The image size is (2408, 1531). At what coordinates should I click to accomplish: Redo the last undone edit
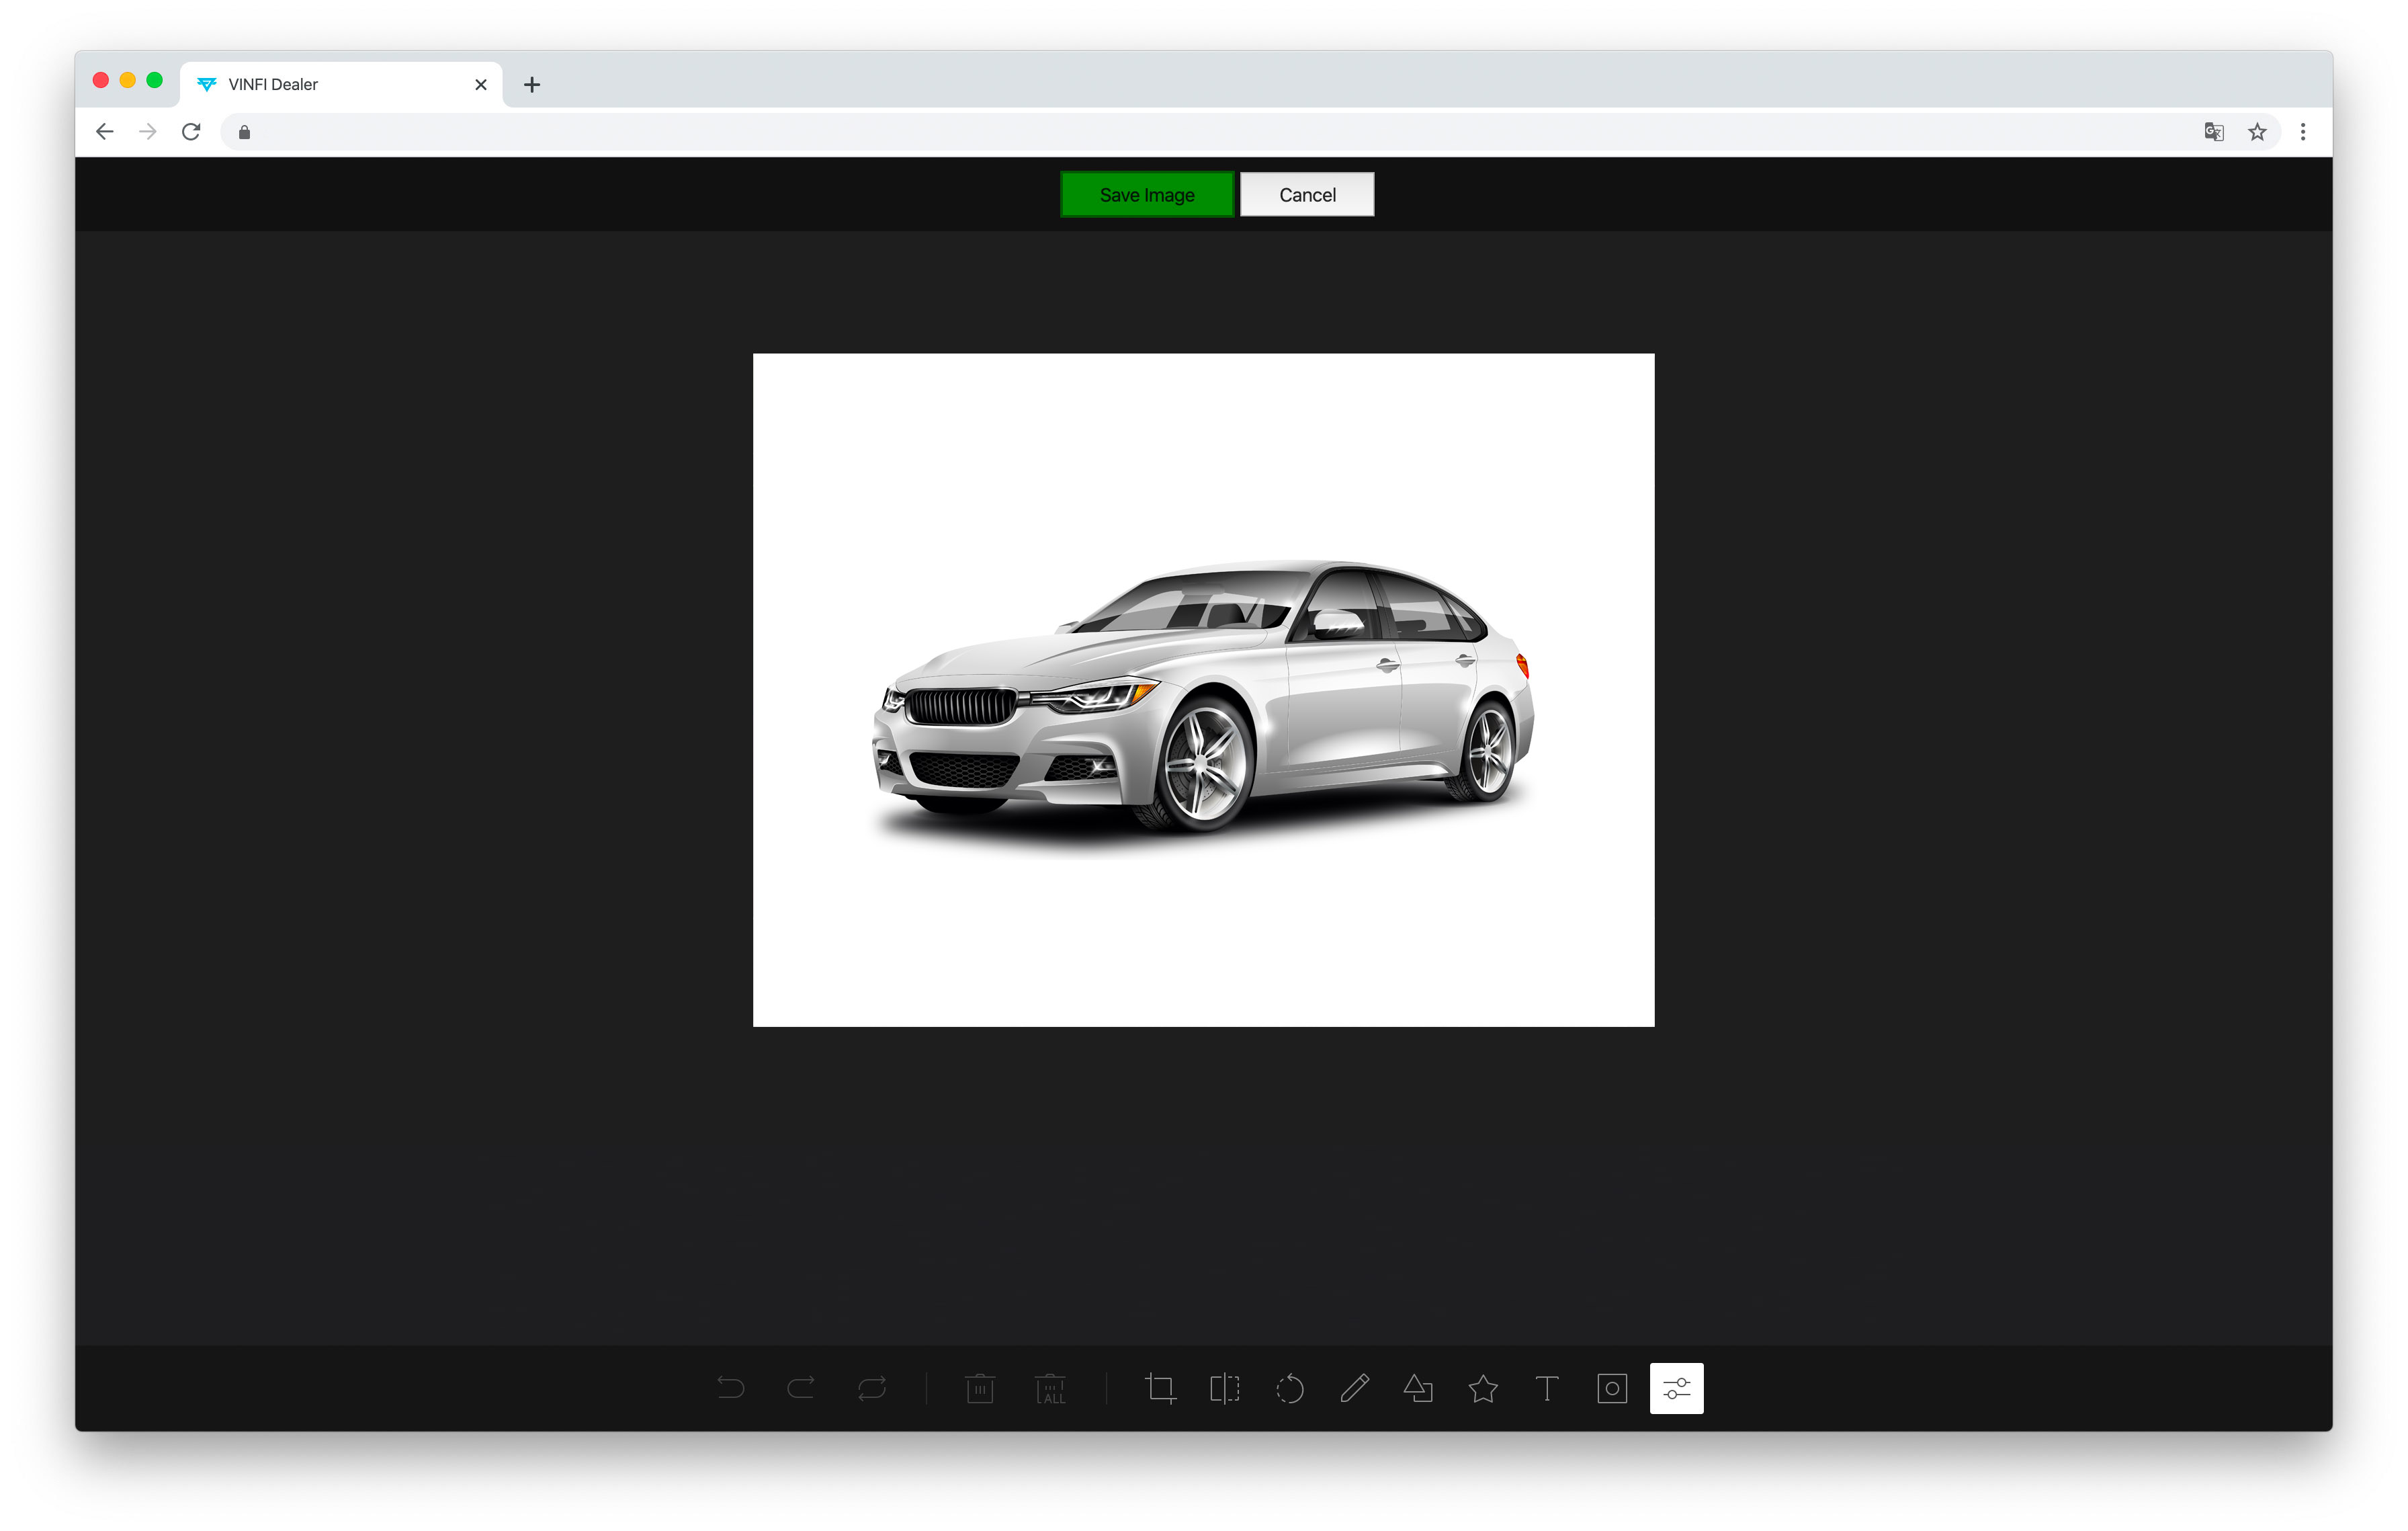[801, 1388]
